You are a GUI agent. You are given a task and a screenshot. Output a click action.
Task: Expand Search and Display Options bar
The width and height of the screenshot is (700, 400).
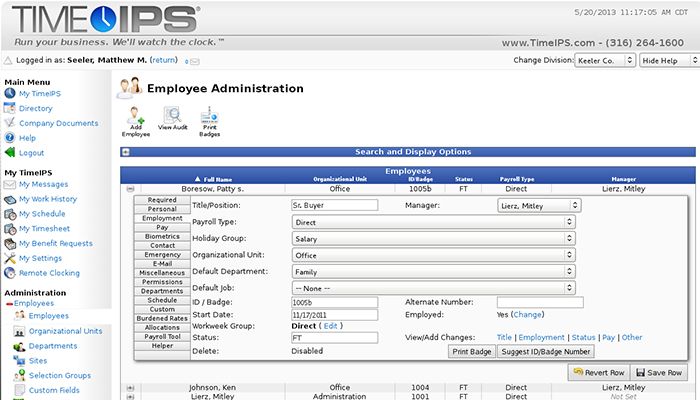coord(125,152)
